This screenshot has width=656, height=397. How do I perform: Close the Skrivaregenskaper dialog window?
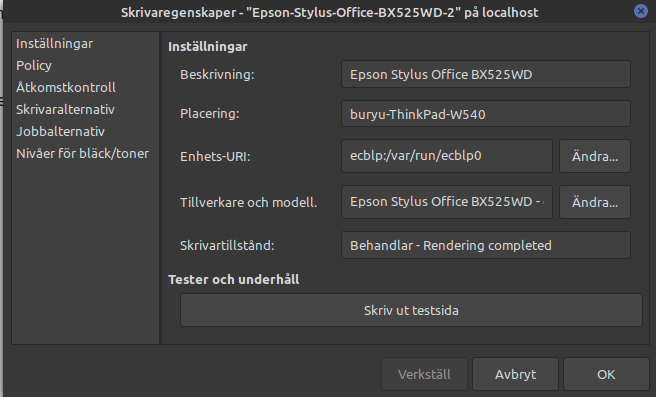pos(641,11)
